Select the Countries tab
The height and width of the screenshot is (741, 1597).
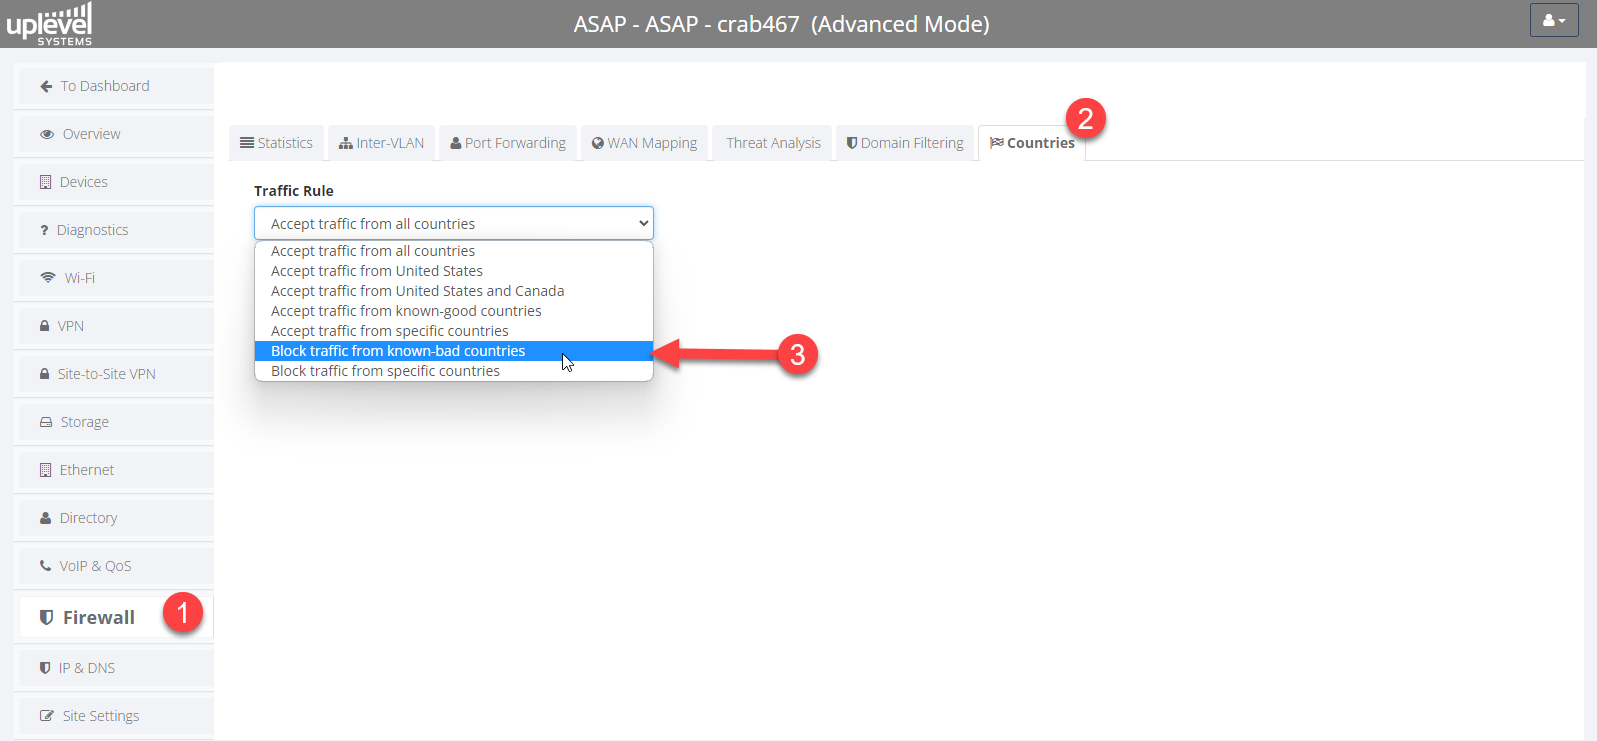coord(1032,143)
